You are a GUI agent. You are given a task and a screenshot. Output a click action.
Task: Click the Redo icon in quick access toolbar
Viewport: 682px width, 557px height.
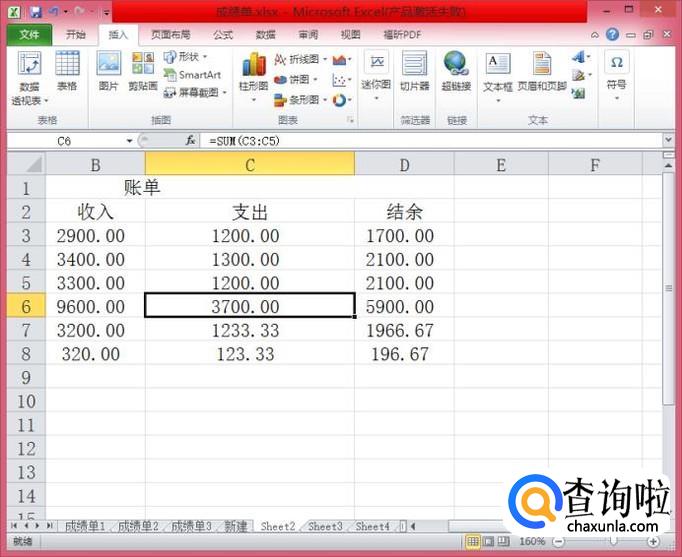(80, 12)
